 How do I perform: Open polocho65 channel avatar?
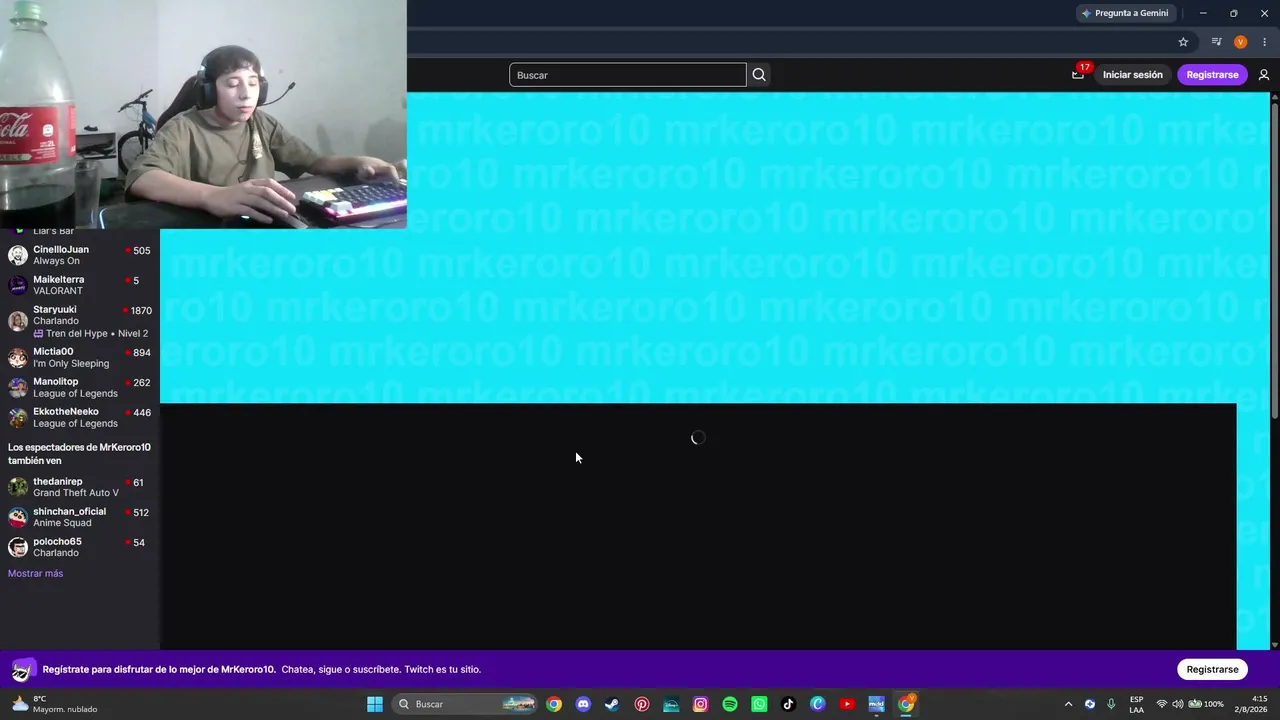(x=18, y=547)
